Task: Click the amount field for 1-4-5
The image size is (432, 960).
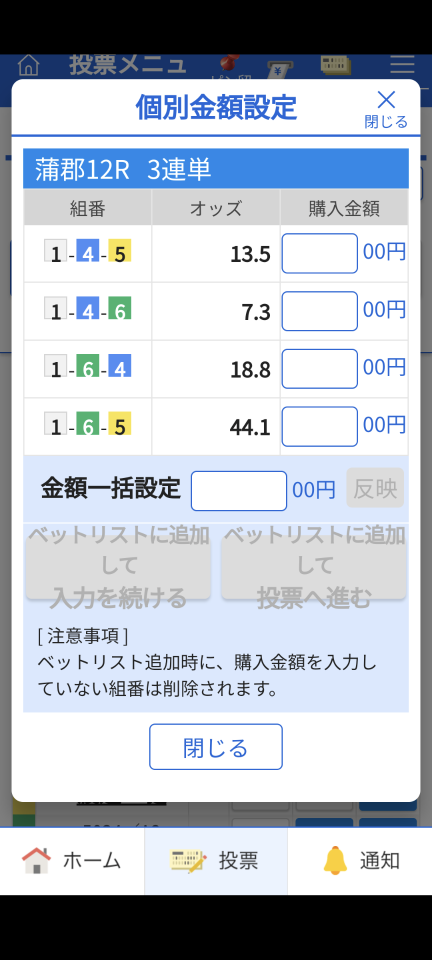Action: (x=319, y=253)
